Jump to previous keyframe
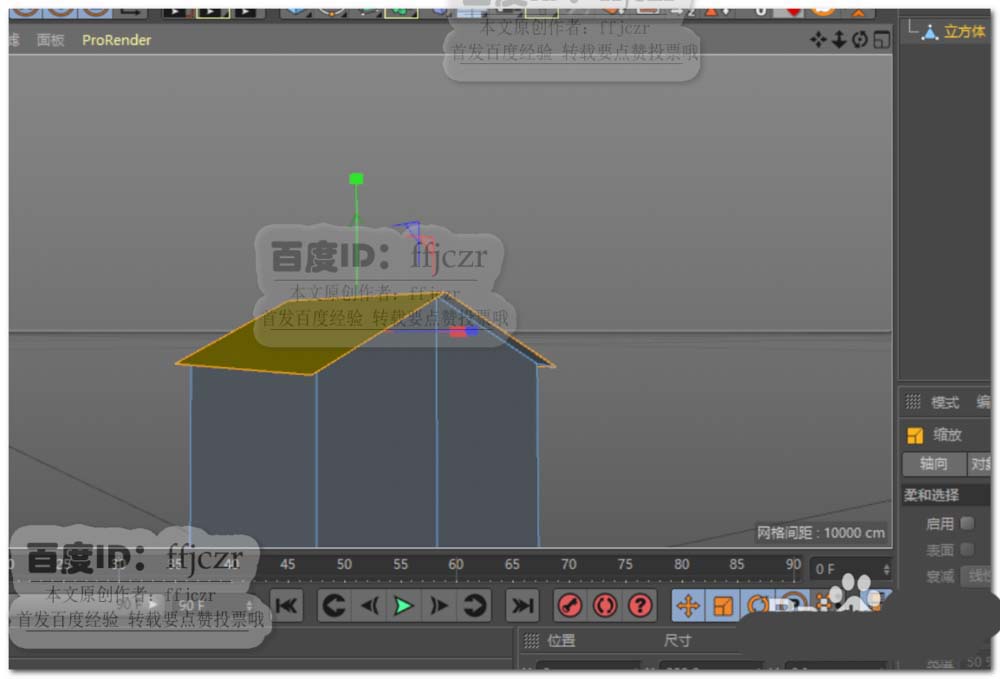The image size is (1000, 679). (333, 605)
